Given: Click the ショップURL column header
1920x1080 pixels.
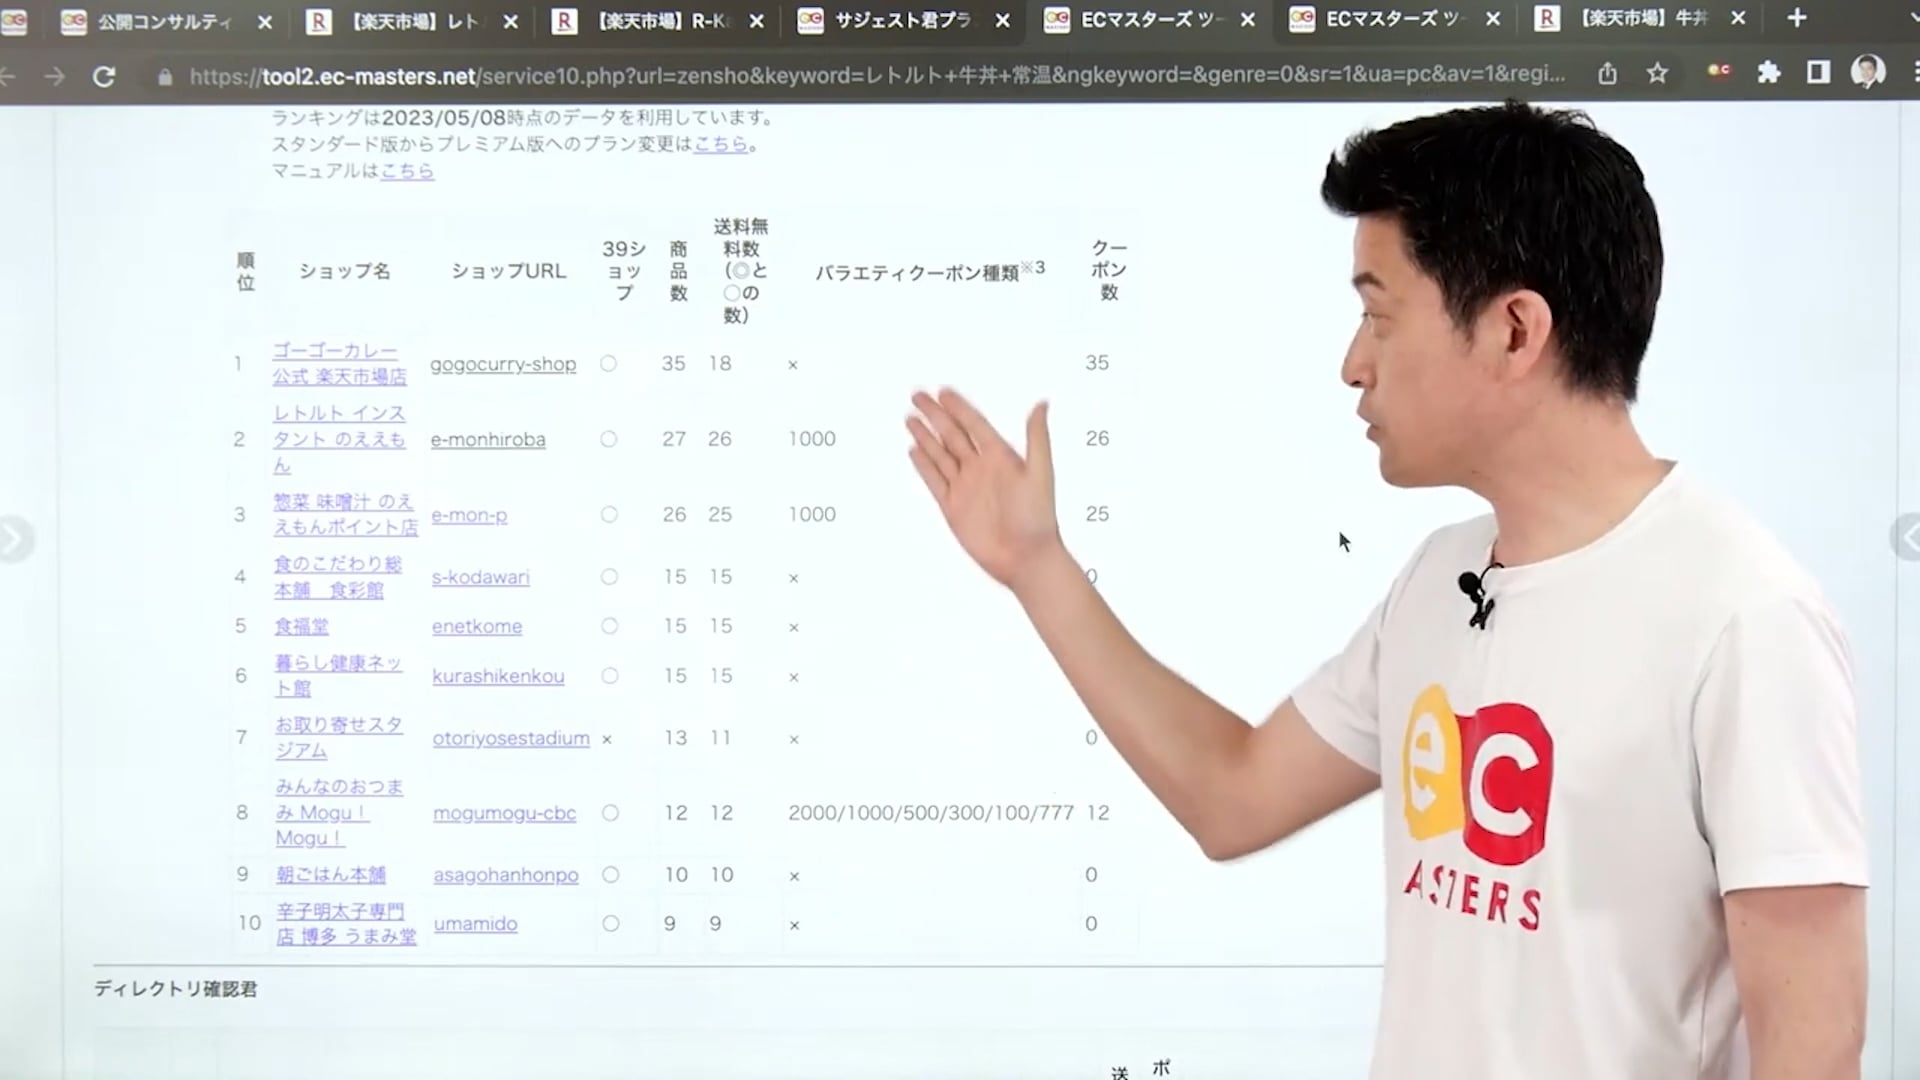Looking at the screenshot, I should [508, 271].
